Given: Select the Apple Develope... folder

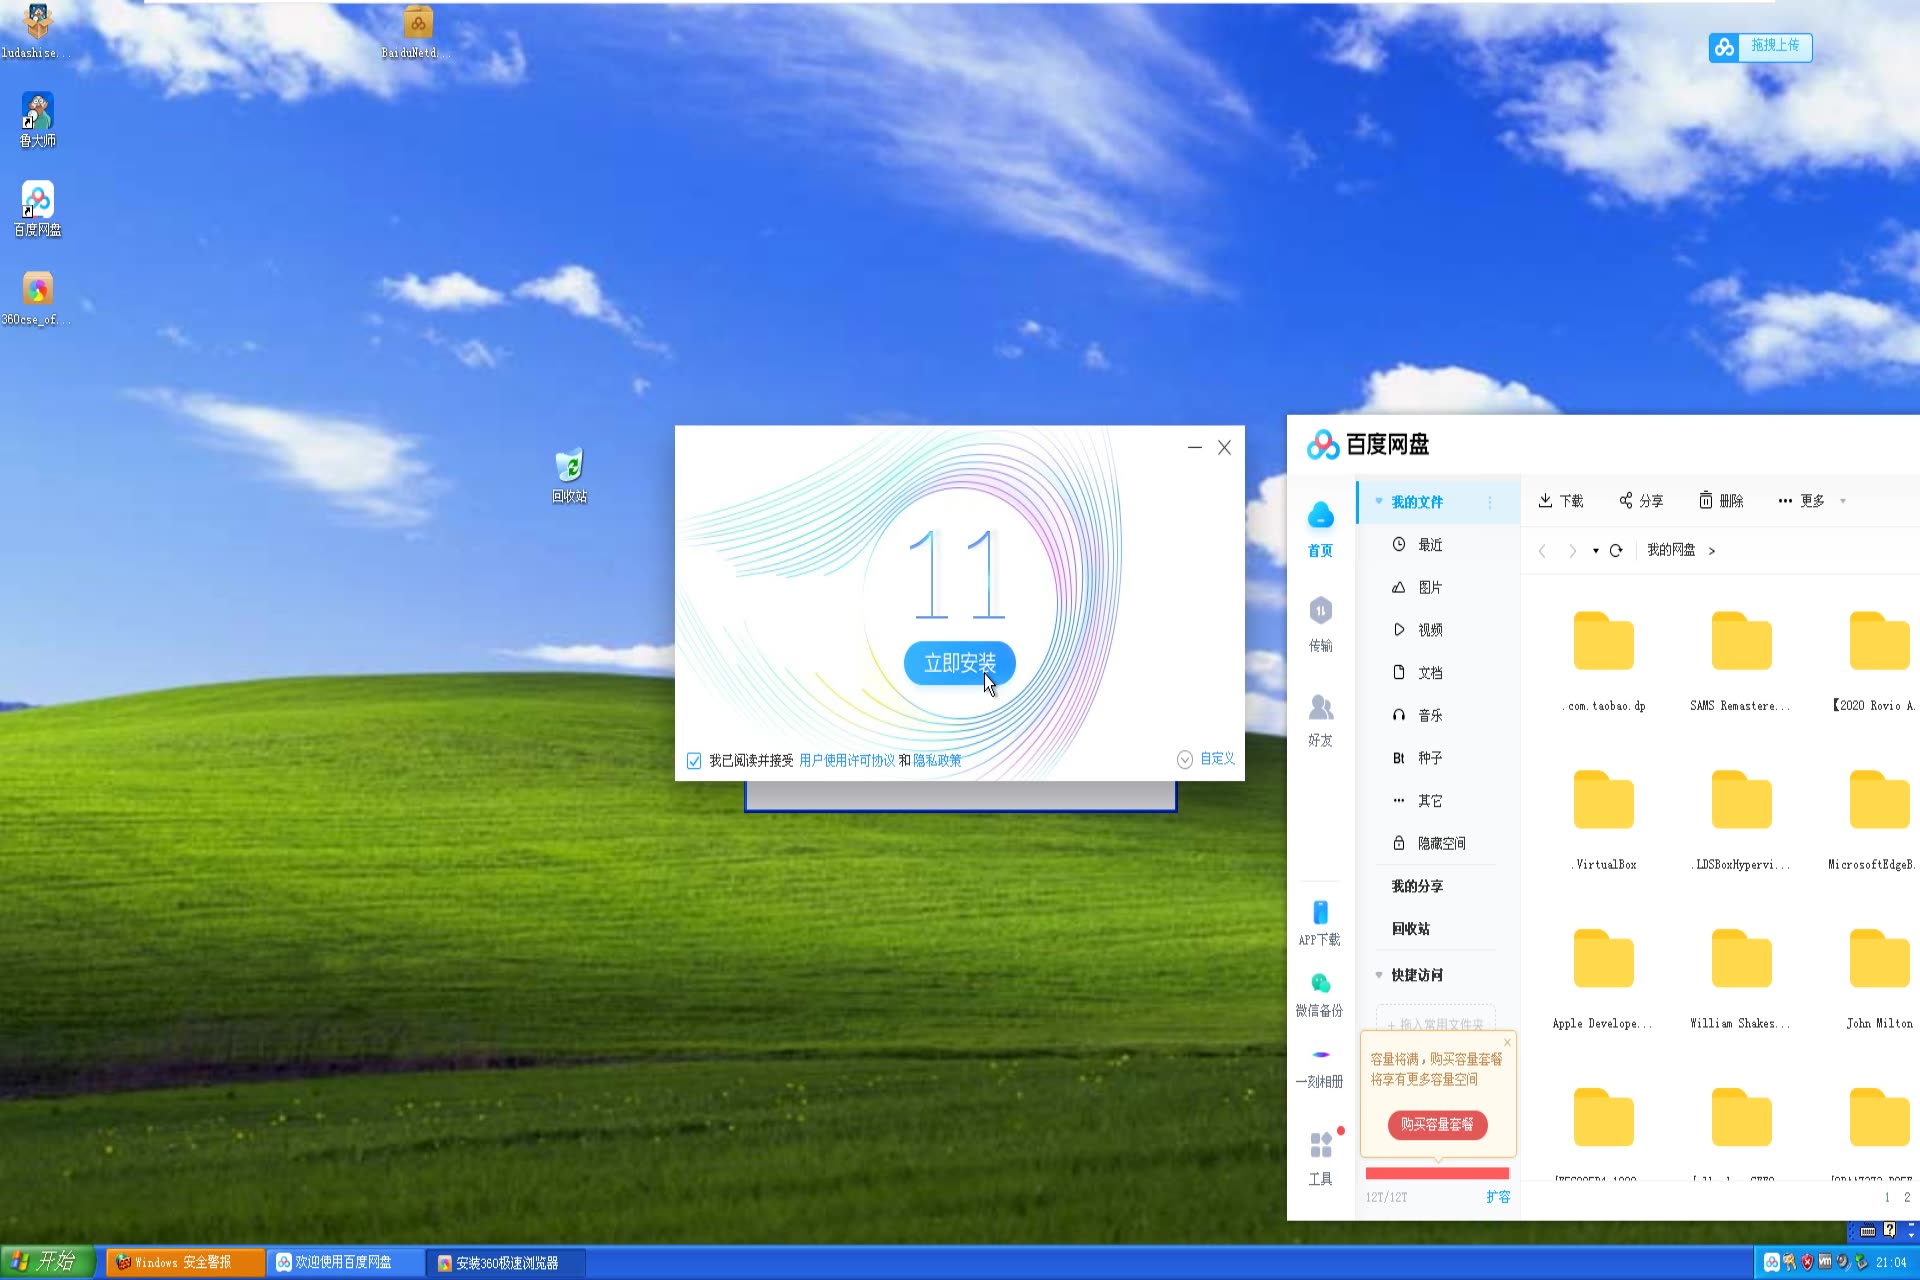Looking at the screenshot, I should coord(1603,978).
